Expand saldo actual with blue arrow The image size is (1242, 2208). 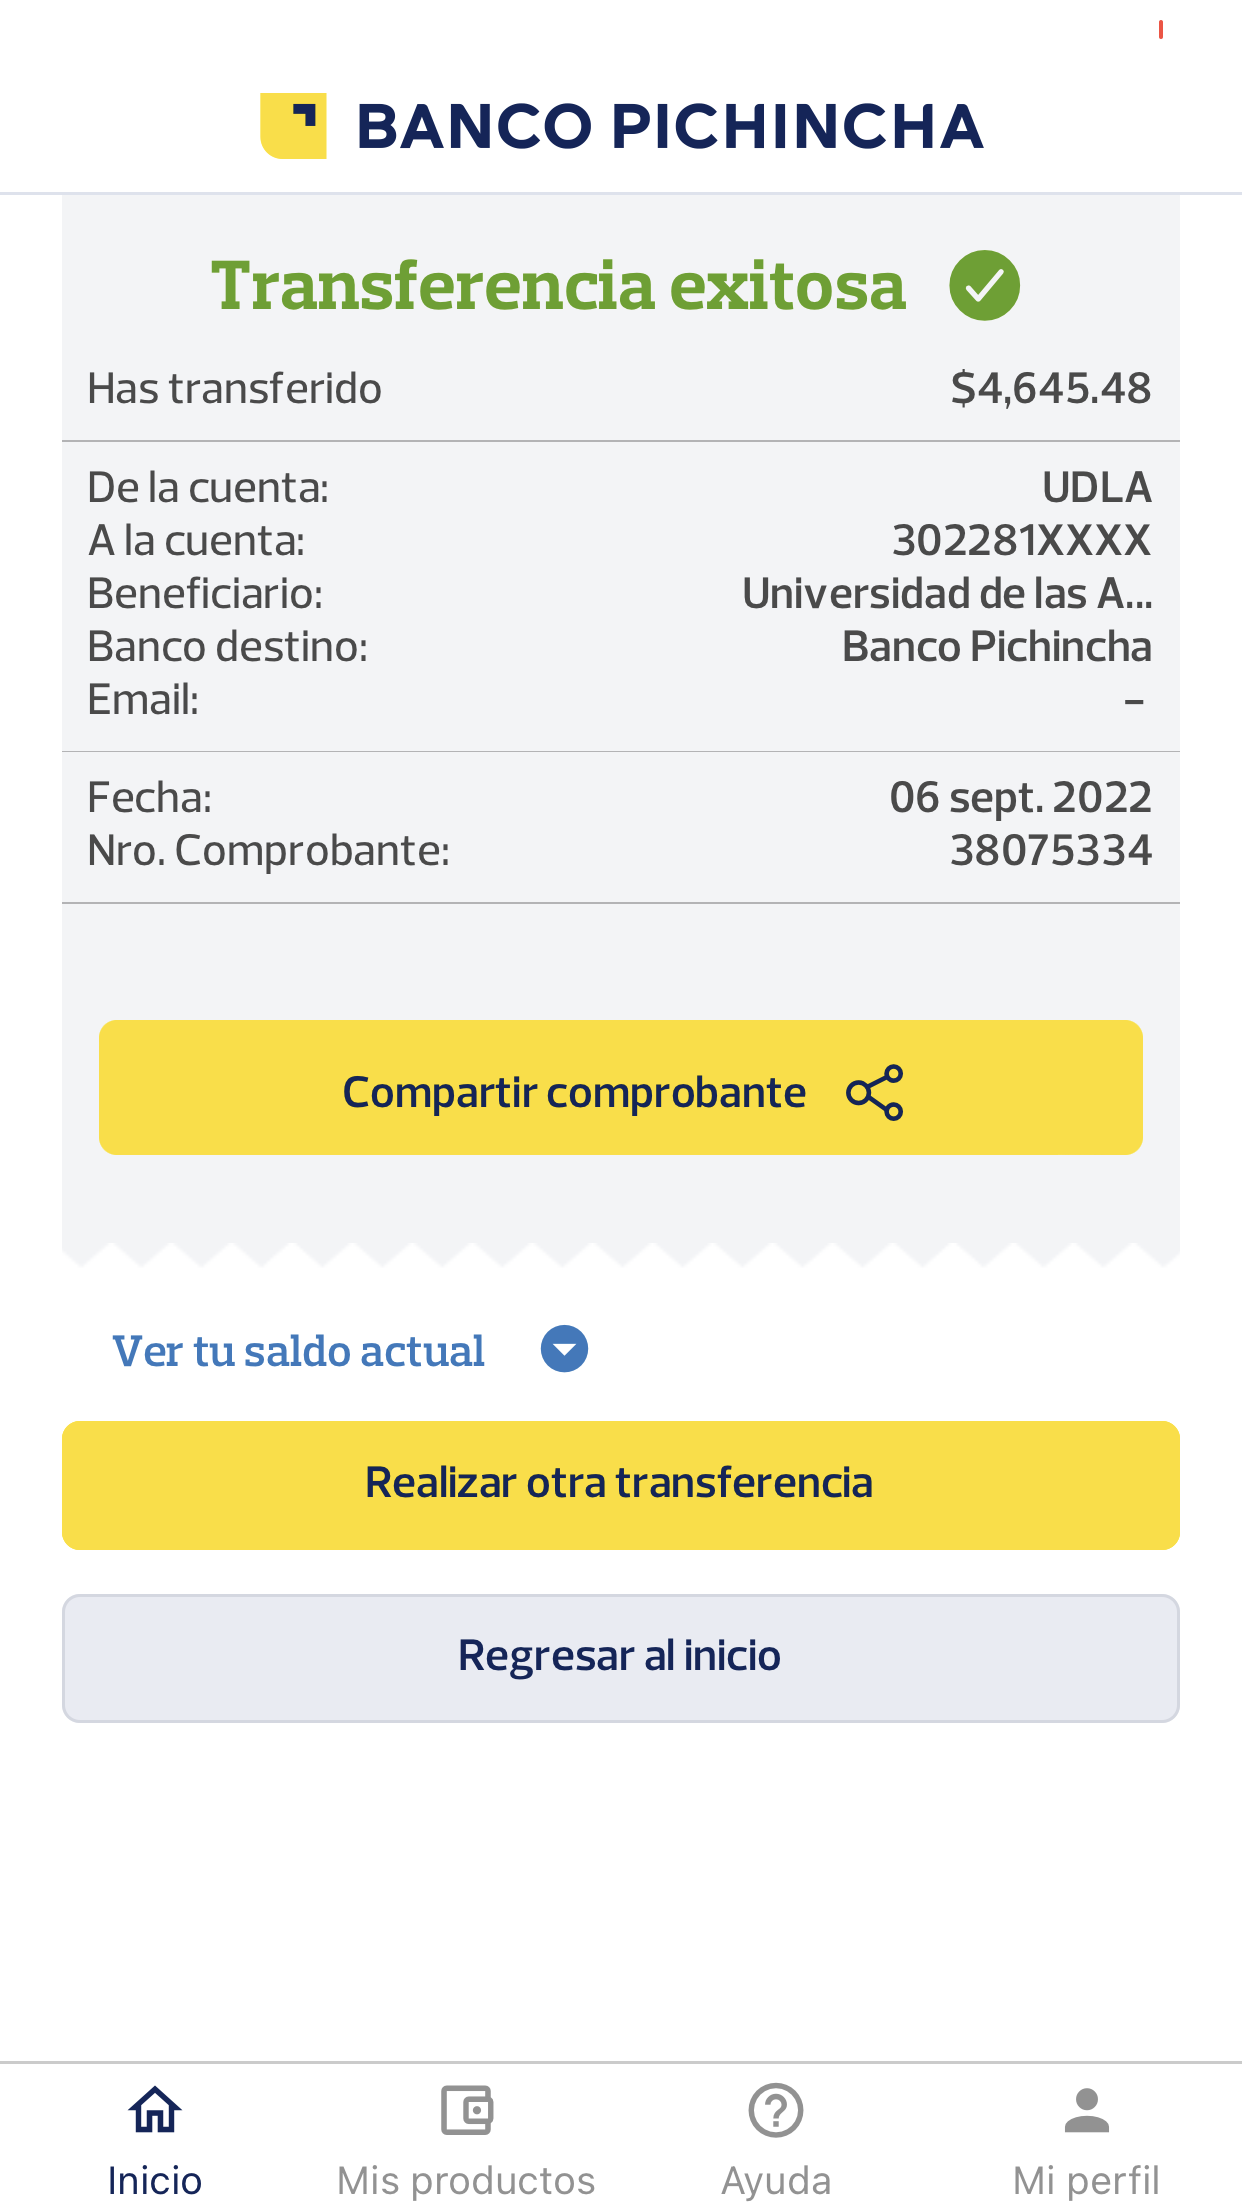tap(564, 1350)
